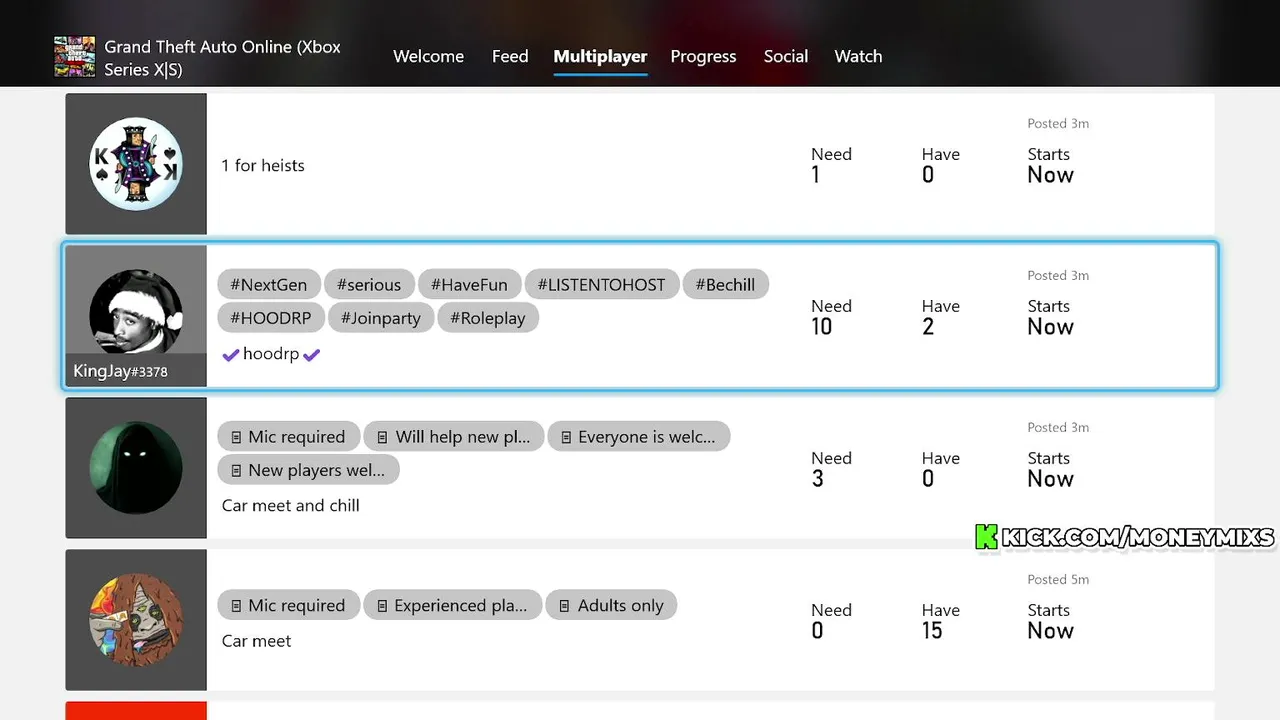Click the tag icon inside 'Will help new pl...' chip

pos(382,437)
